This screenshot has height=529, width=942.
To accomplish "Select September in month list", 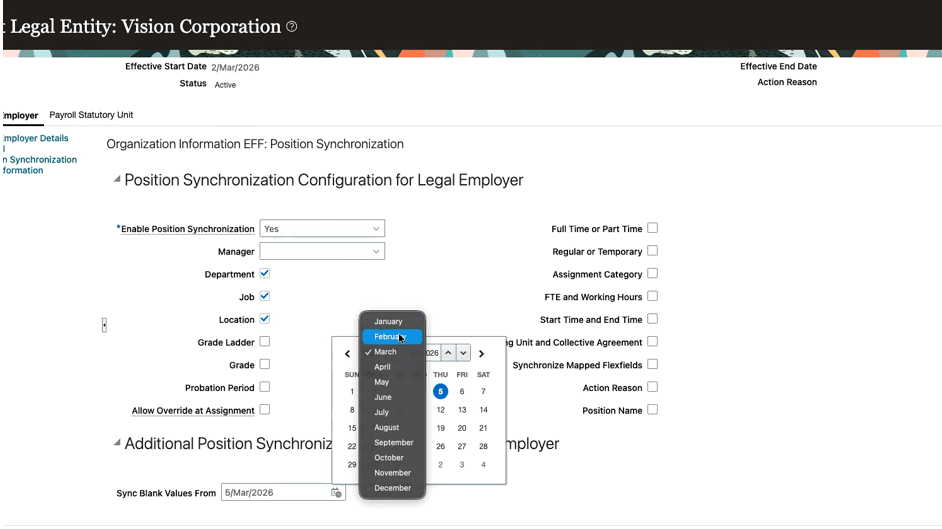I will coord(392,443).
